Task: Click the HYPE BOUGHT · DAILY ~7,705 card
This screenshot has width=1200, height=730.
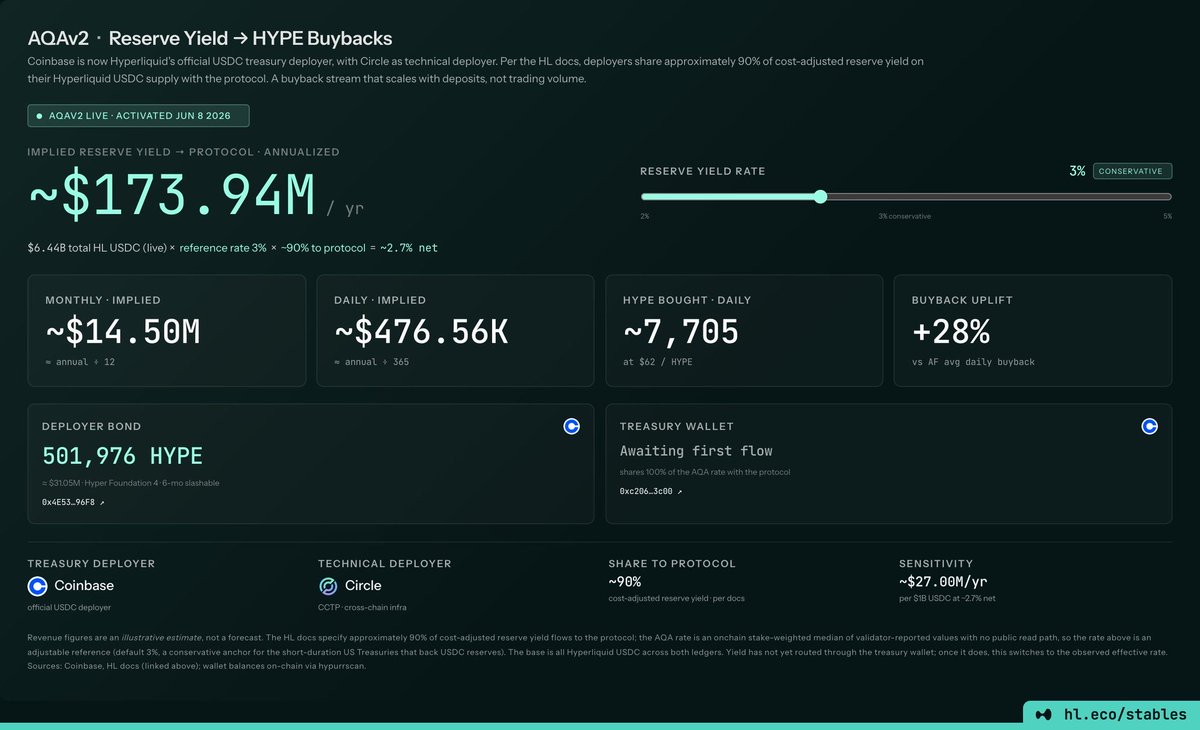Action: click(x=744, y=330)
